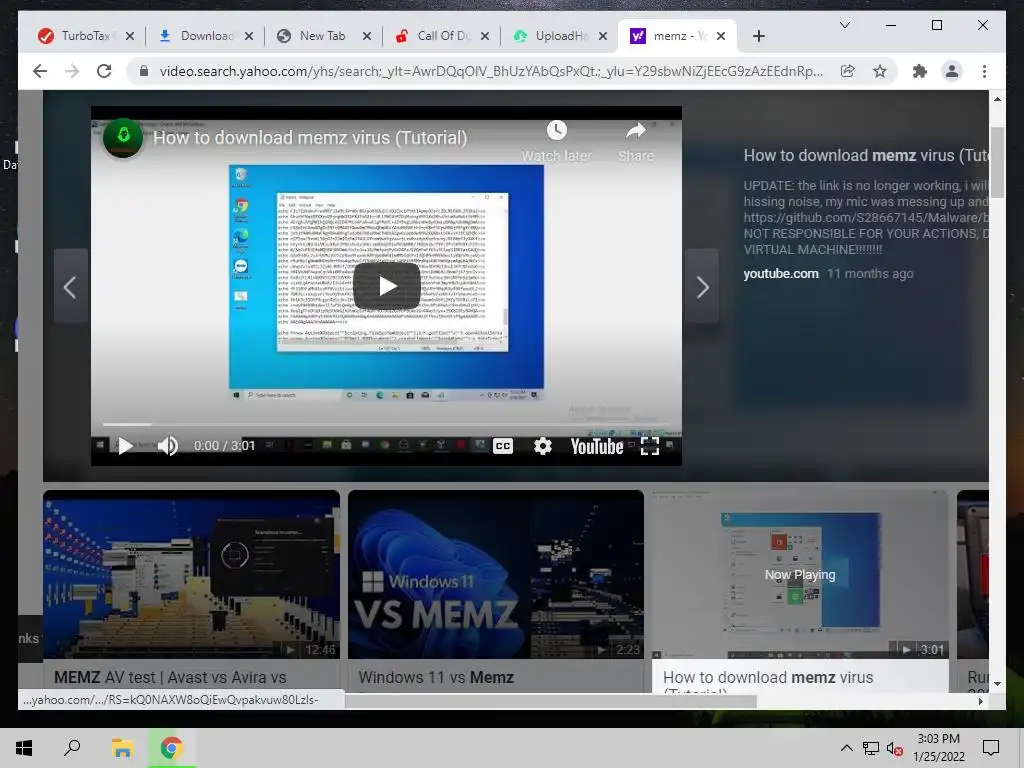The image size is (1024, 768).
Task: Open the side panel video title link
Action: pos(866,155)
